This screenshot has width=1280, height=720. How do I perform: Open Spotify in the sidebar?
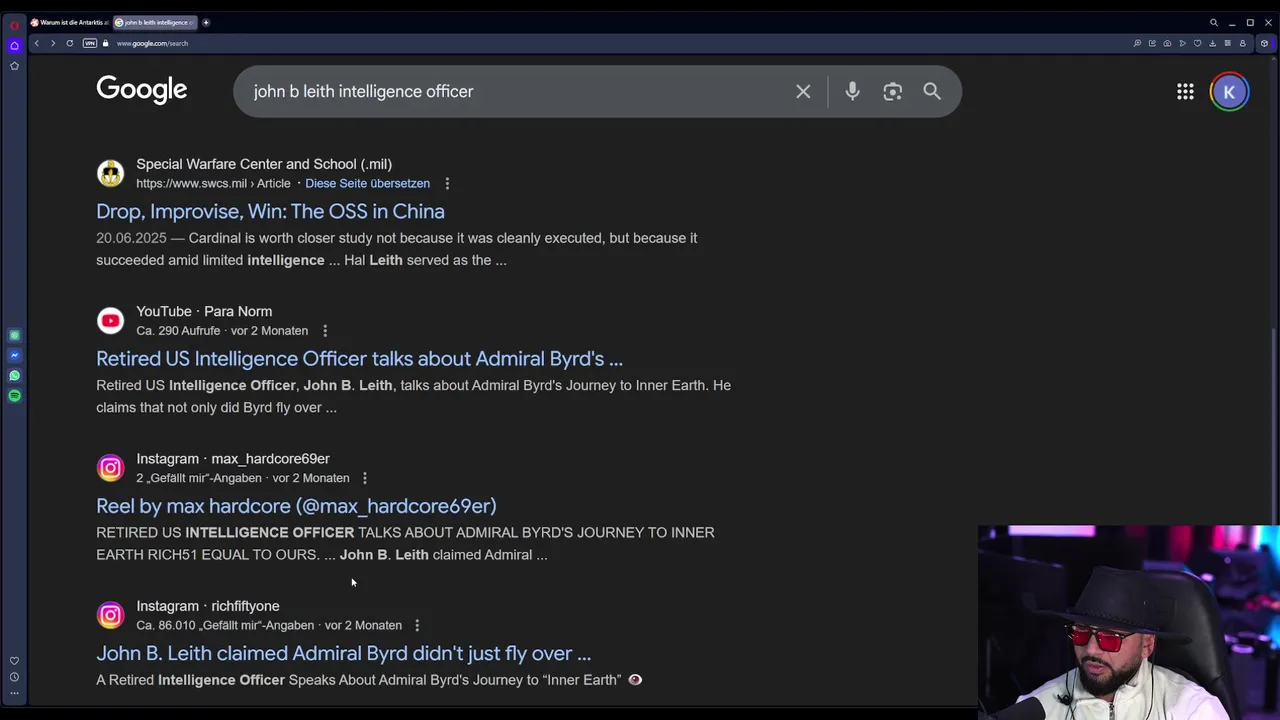click(x=14, y=396)
